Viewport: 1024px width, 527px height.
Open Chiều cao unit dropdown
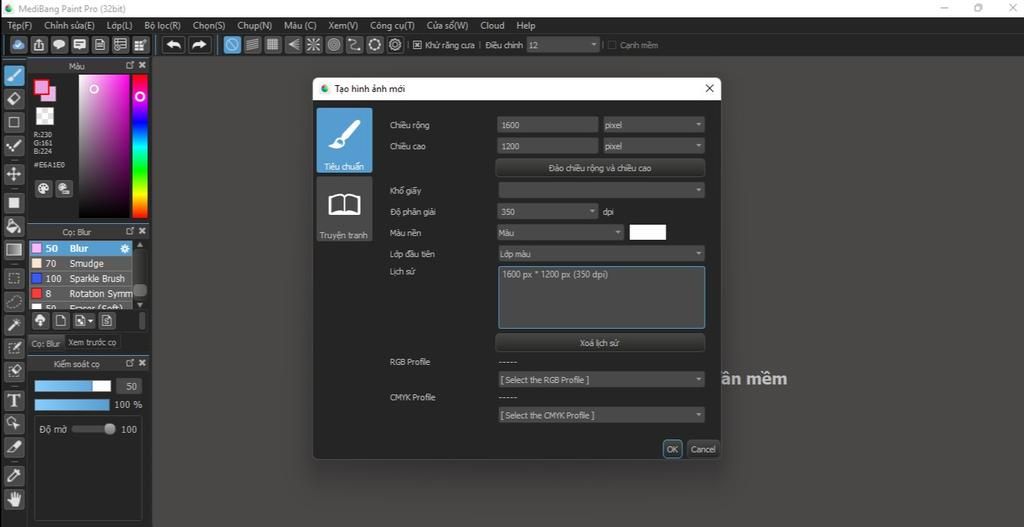[654, 146]
